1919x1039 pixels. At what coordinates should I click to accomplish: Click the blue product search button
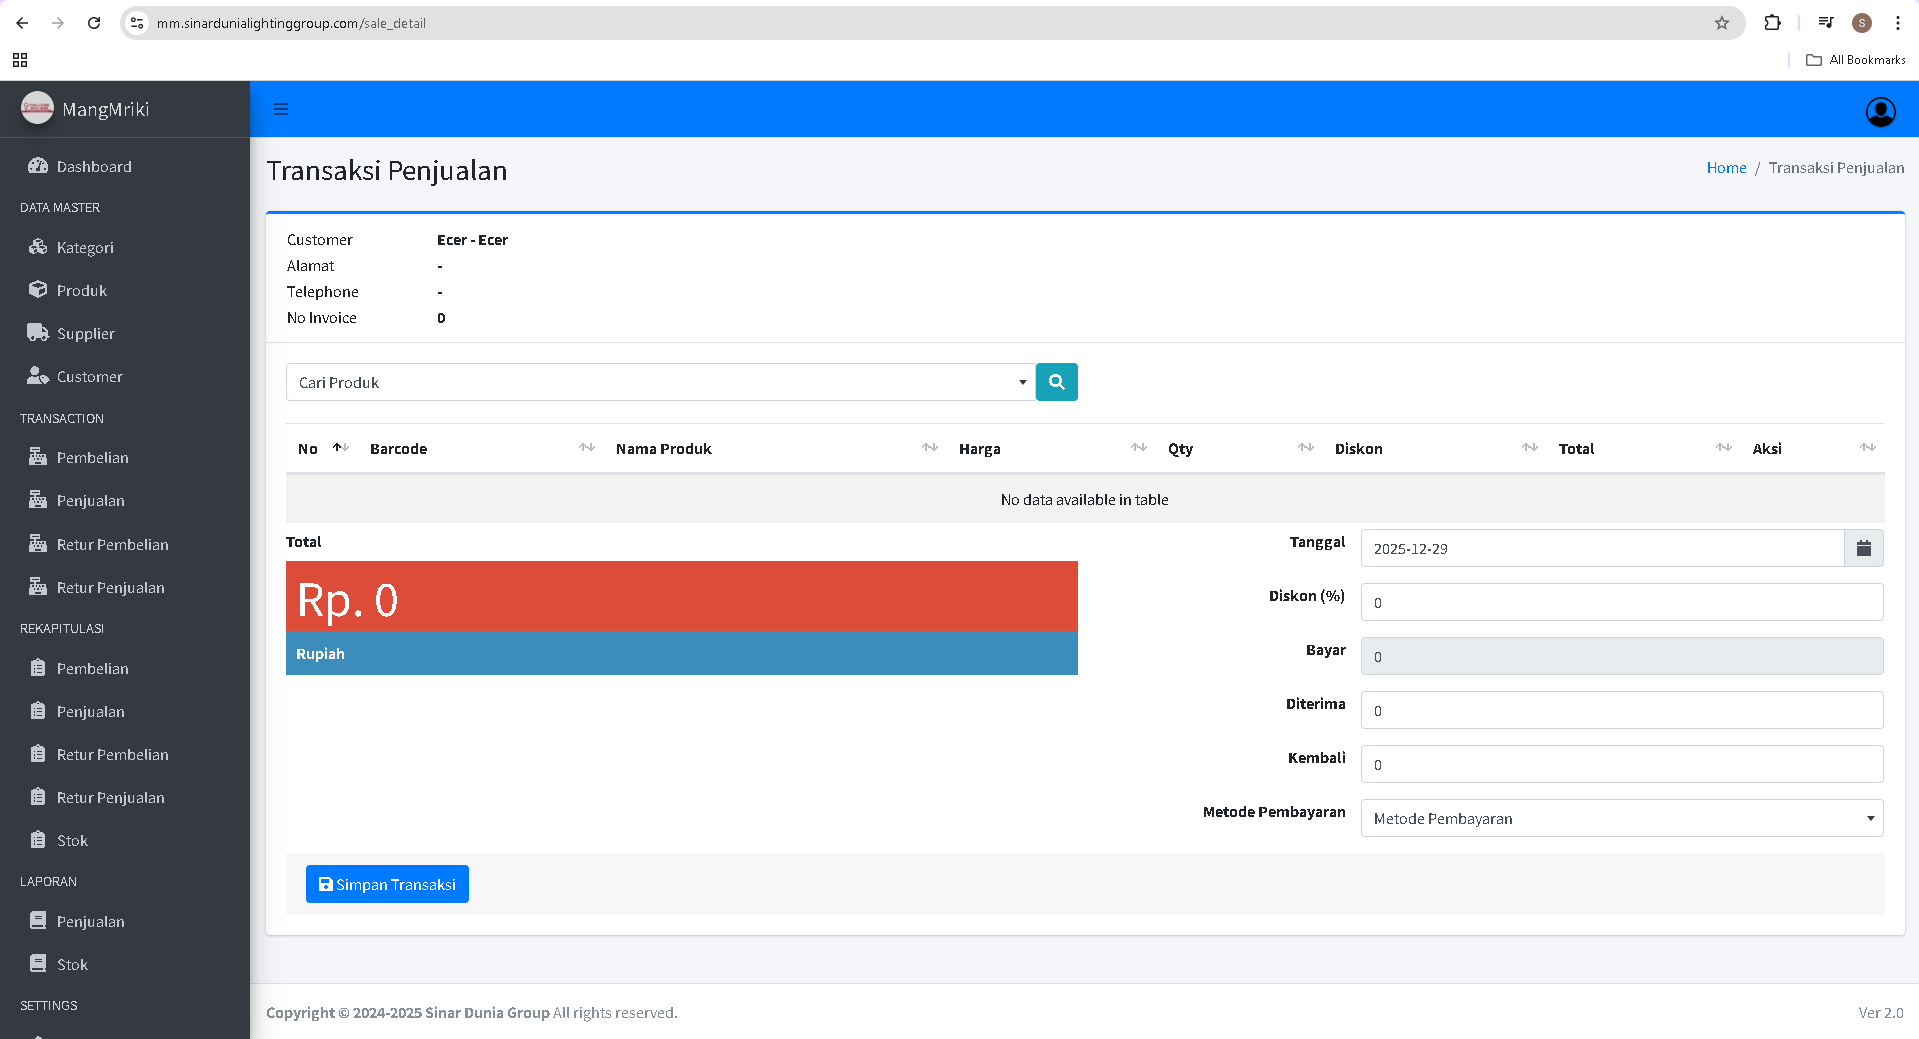pos(1056,382)
